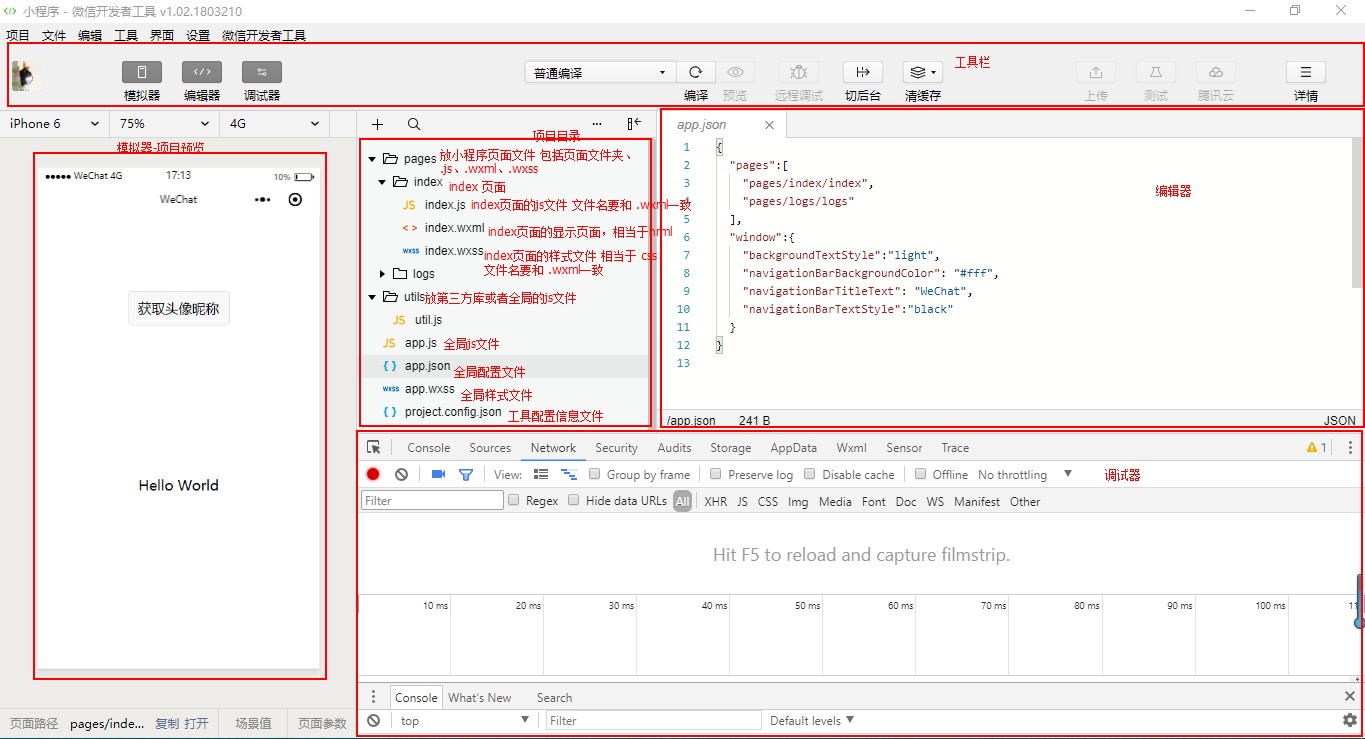Click the 编译 compile refresh icon
Screen dimensions: 1365x739
click(696, 72)
